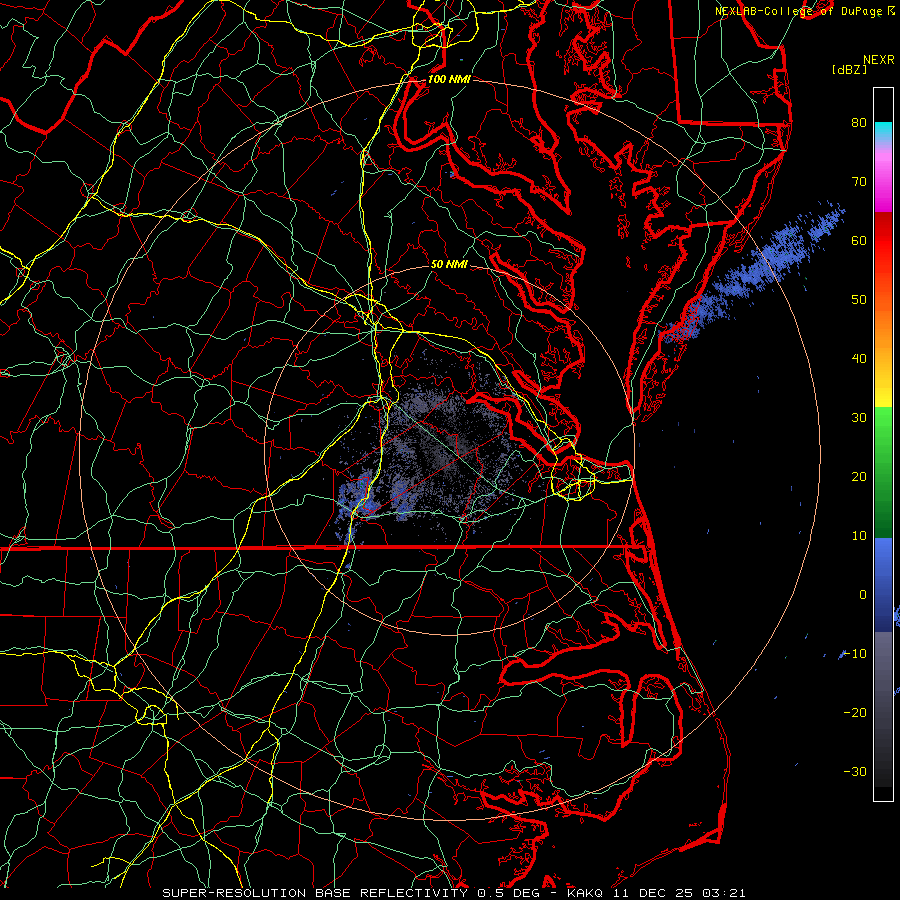Click the '100 NMI' range ring label

[x=449, y=79]
